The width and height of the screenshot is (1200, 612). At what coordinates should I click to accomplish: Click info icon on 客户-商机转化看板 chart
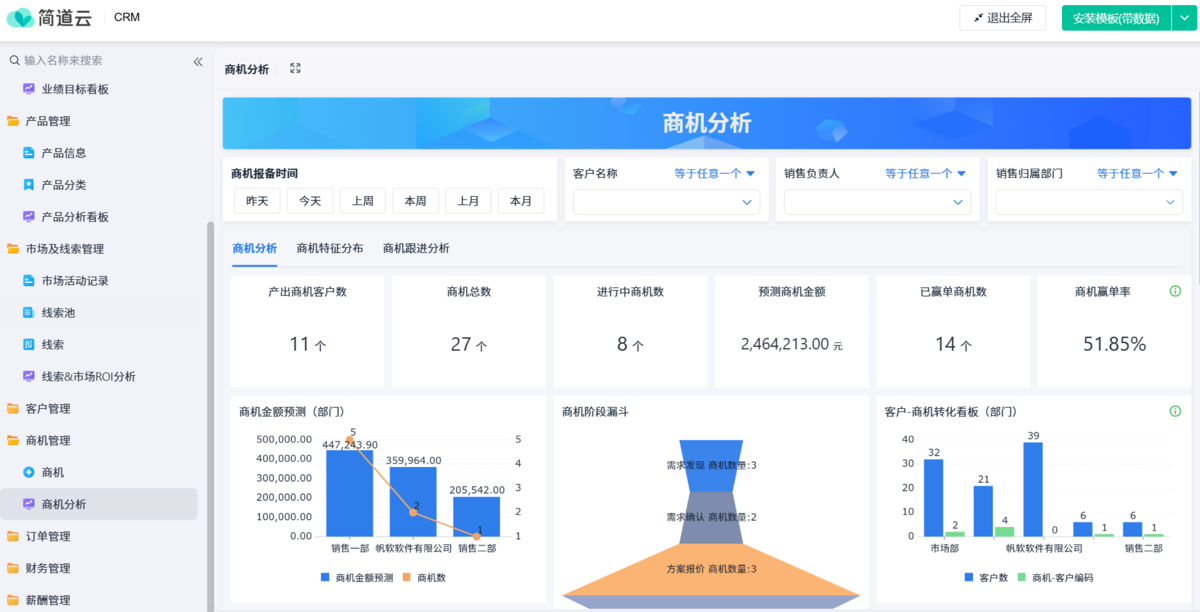point(1175,411)
